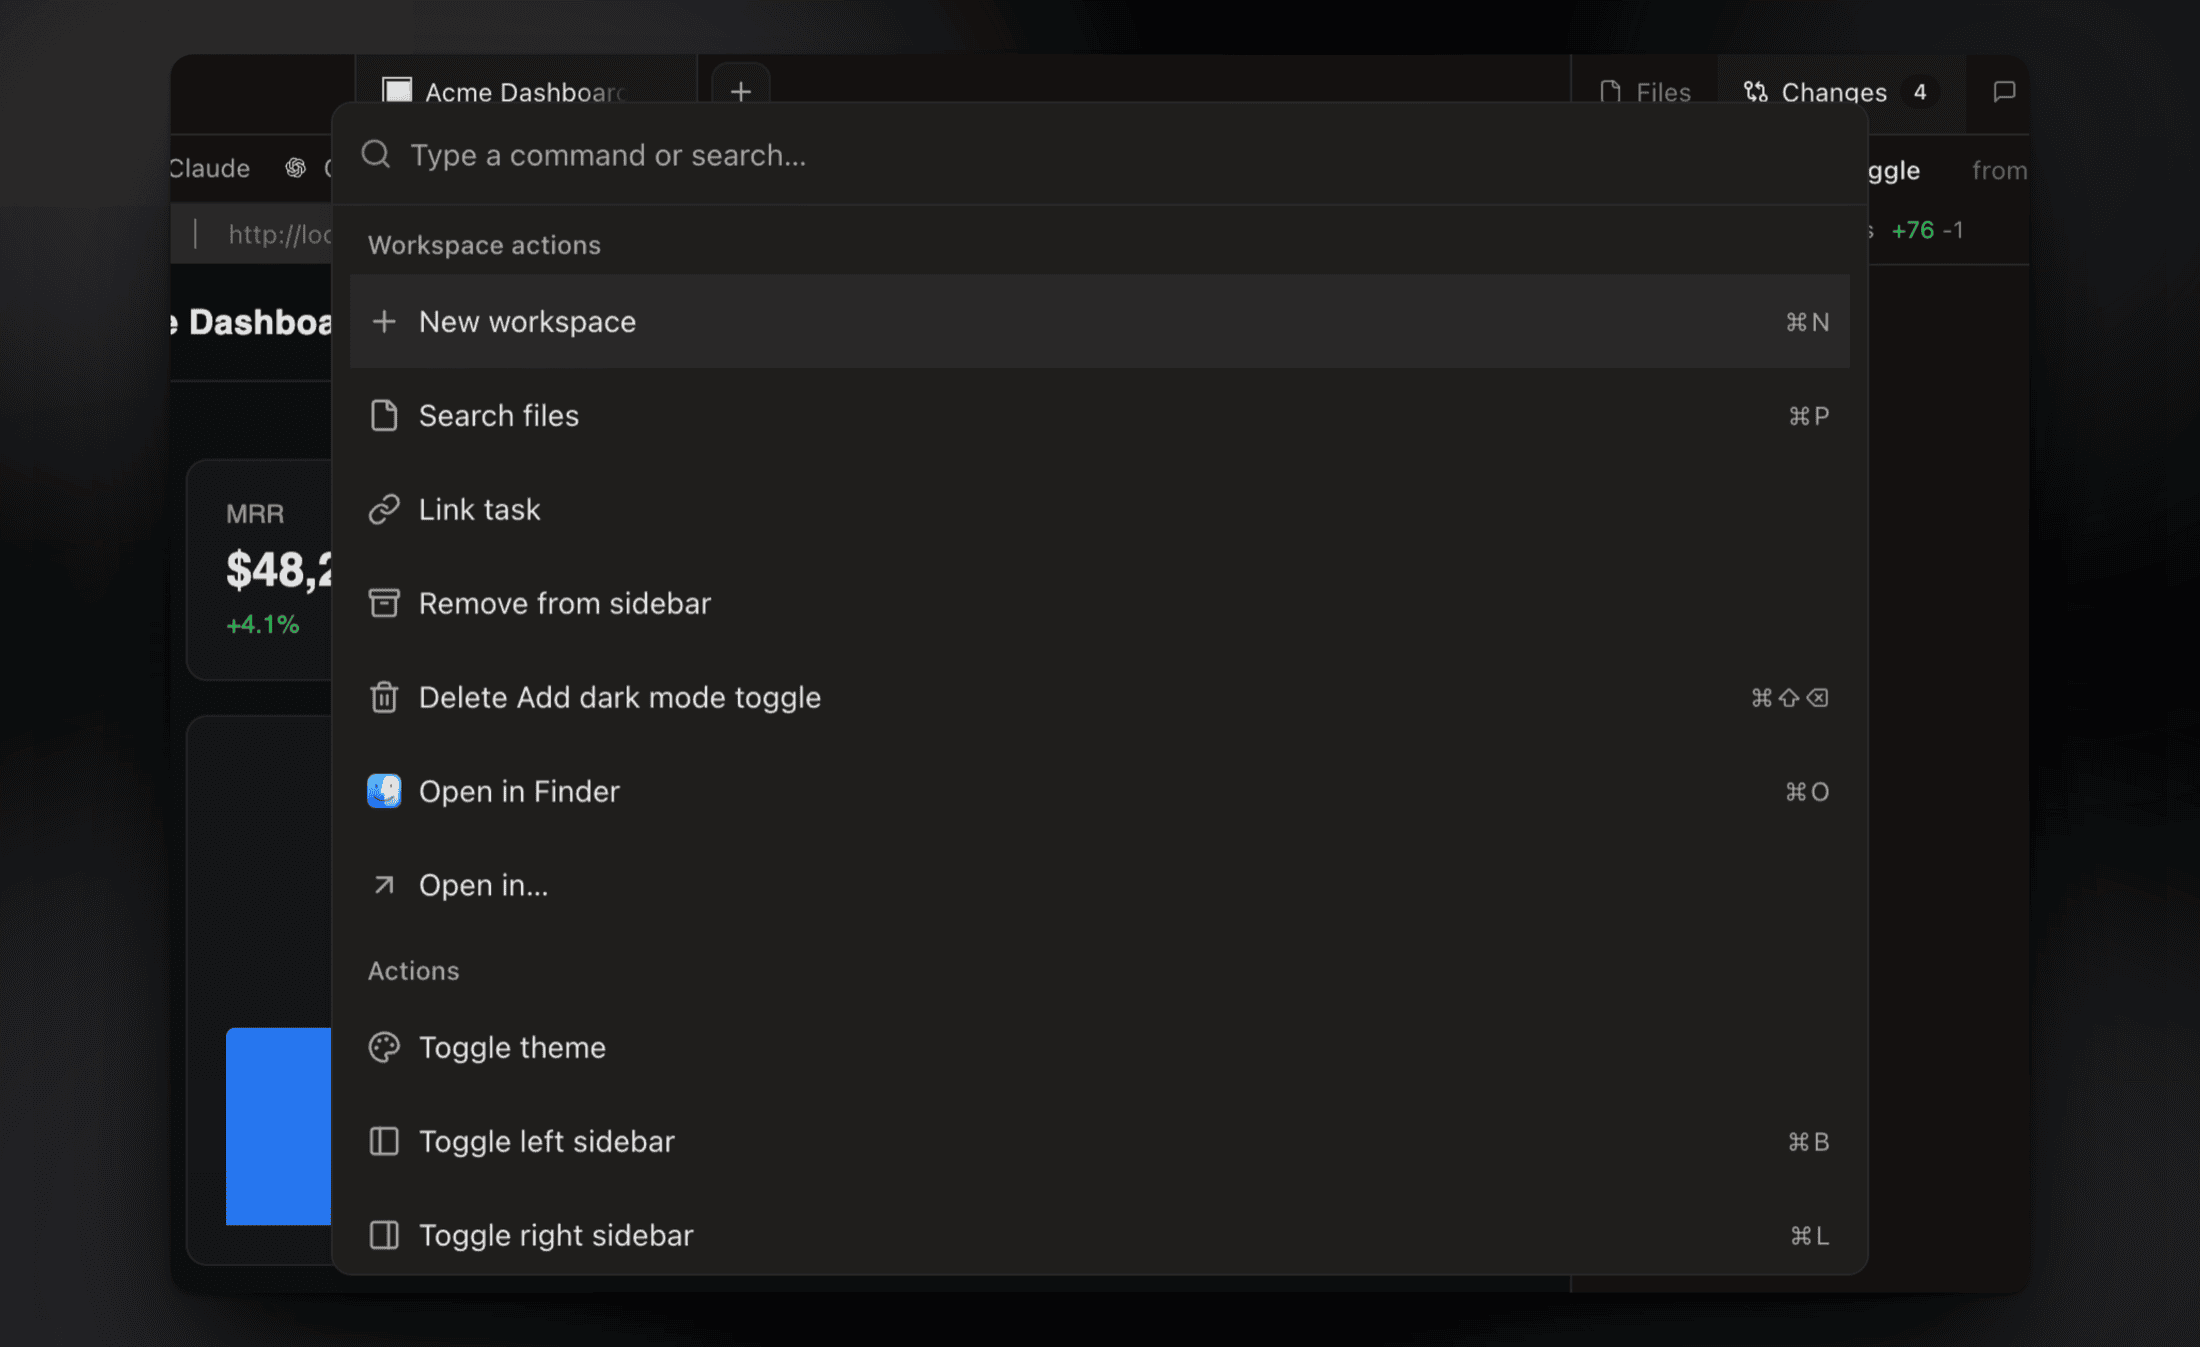The width and height of the screenshot is (2200, 1347).
Task: Run the Toggle left sidebar action
Action: [1100, 1142]
